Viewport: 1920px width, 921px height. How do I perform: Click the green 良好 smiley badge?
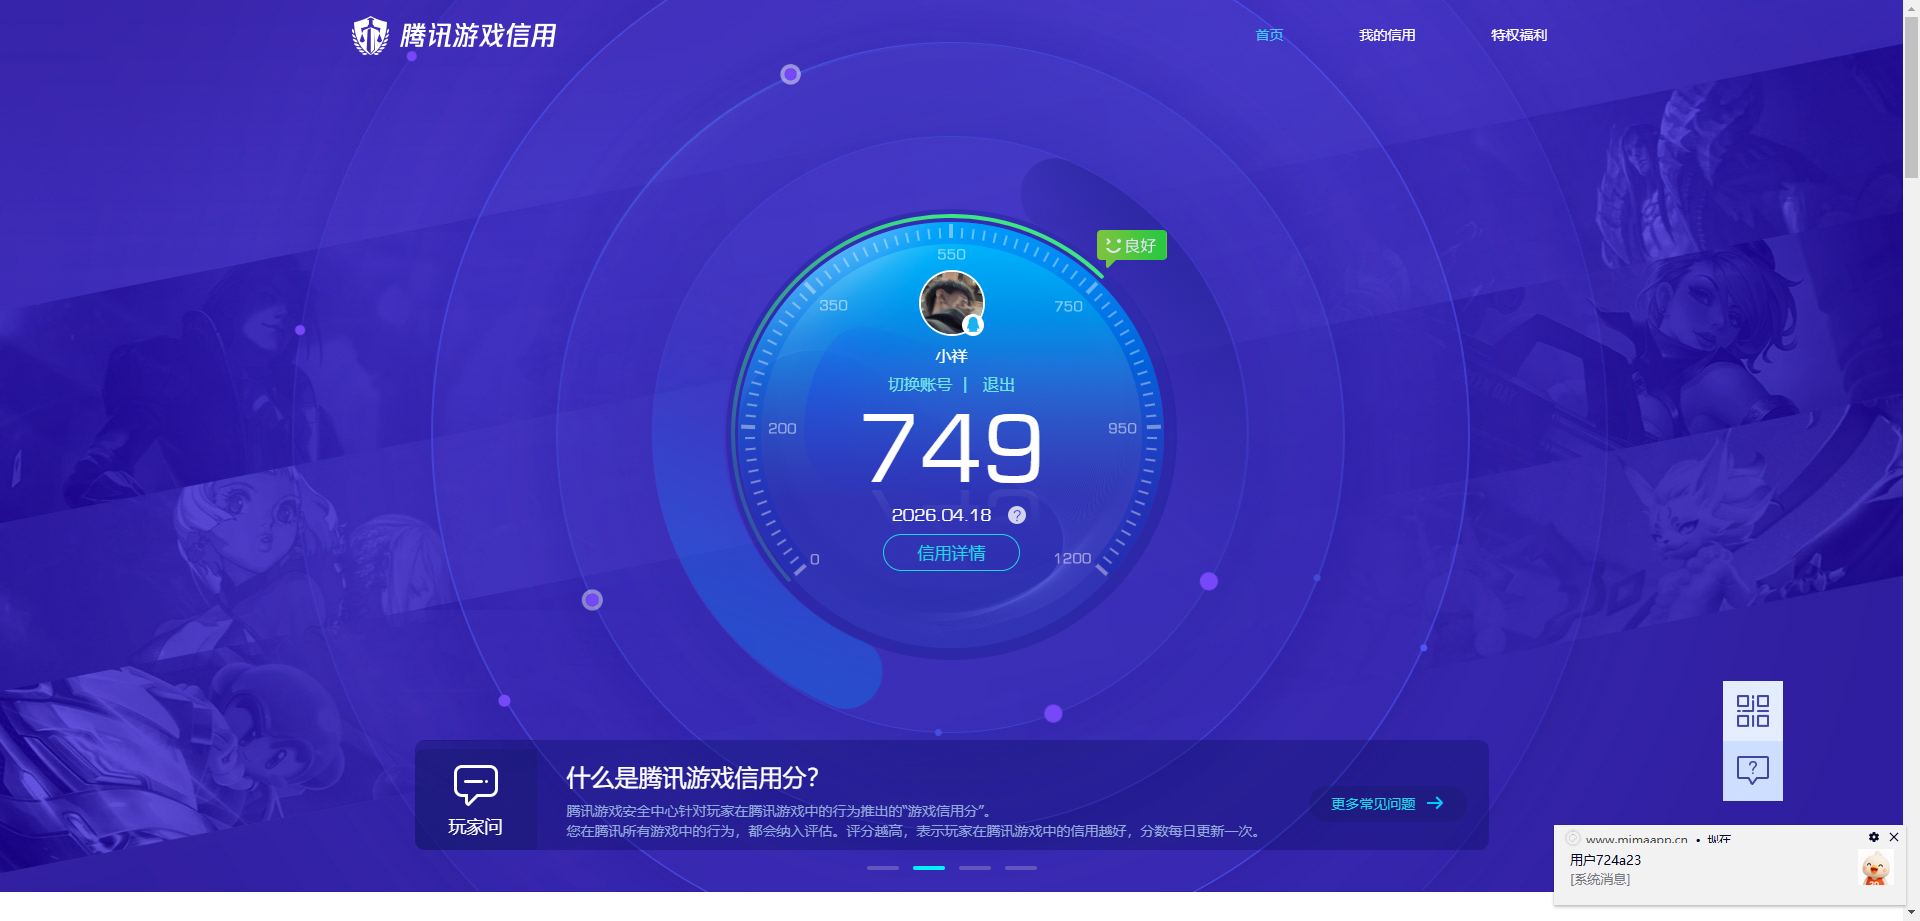pos(1131,244)
